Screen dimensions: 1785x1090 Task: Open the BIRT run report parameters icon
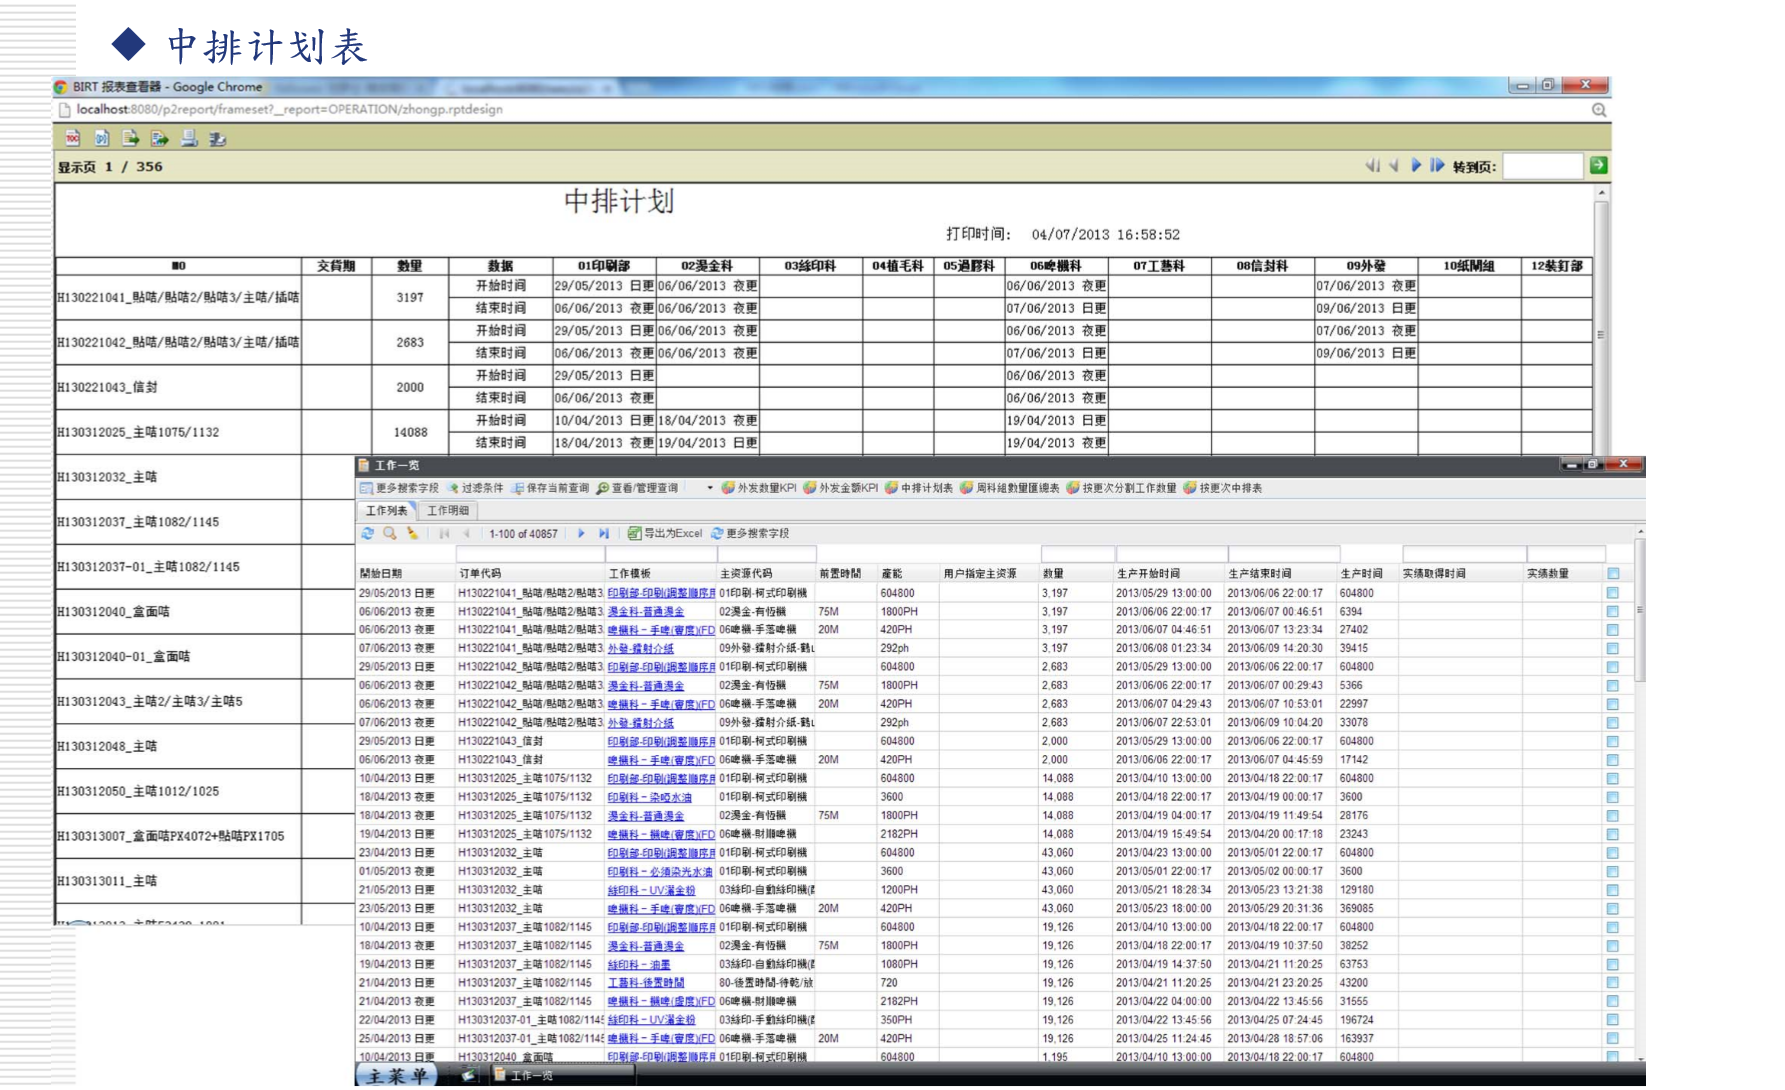(x=102, y=138)
